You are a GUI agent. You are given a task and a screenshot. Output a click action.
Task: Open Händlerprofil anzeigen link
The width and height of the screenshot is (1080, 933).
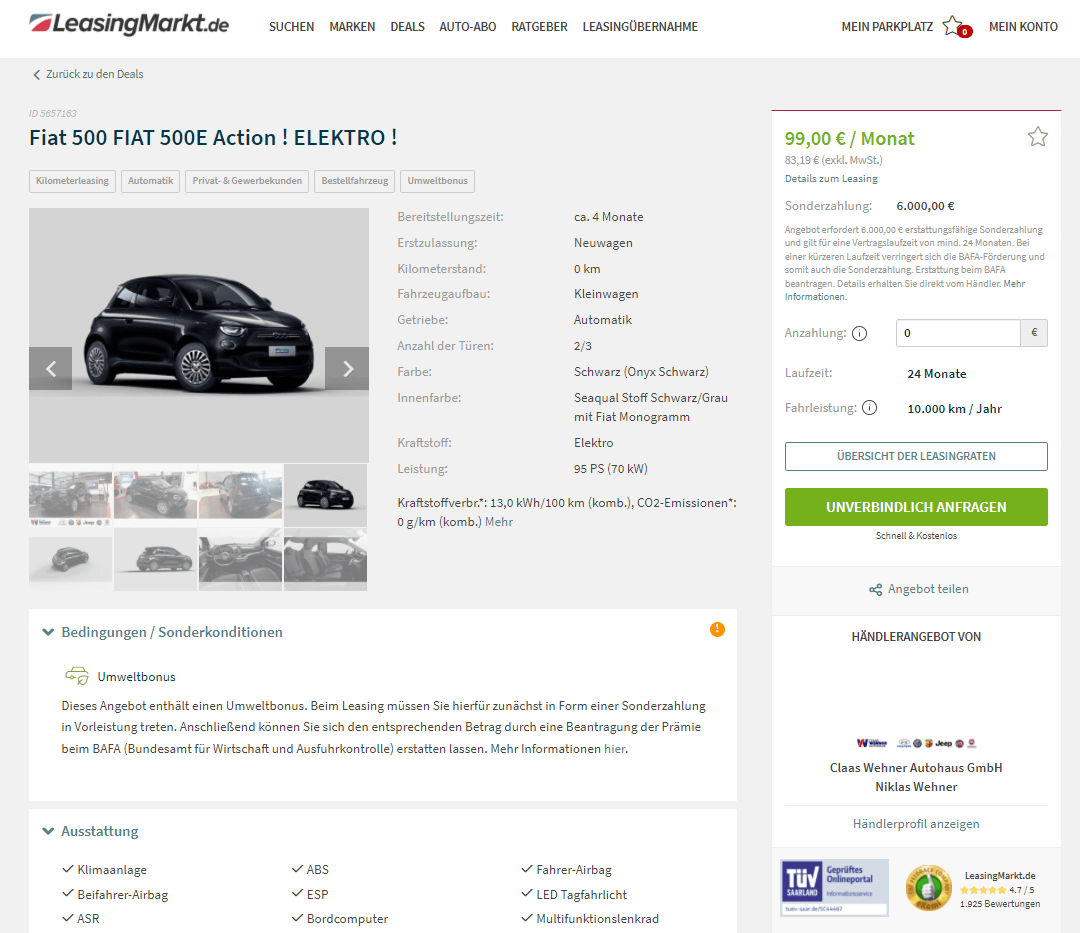coord(916,824)
